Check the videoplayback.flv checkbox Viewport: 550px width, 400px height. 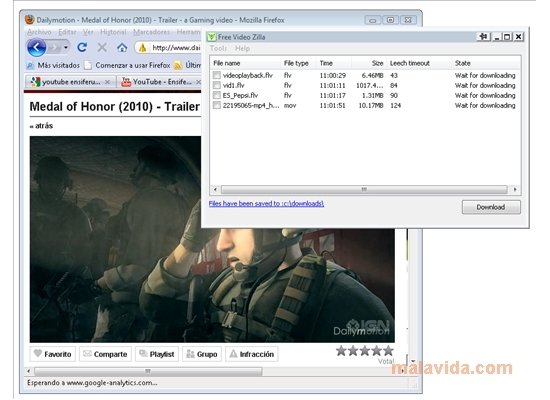[217, 75]
